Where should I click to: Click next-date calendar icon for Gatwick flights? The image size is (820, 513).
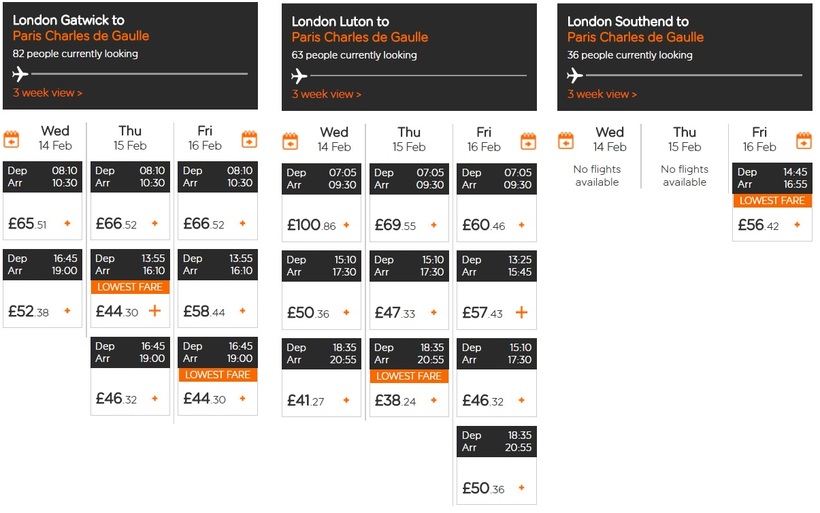click(x=248, y=138)
